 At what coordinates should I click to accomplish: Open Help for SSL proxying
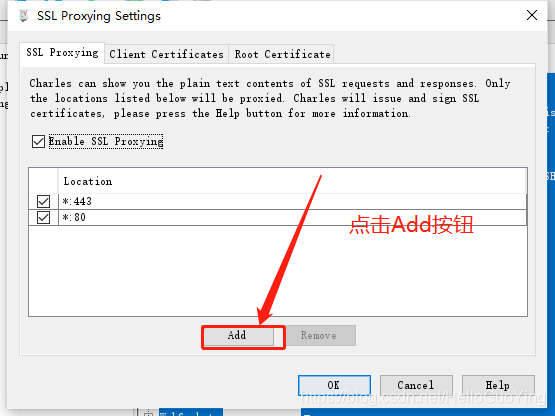pyautogui.click(x=498, y=385)
